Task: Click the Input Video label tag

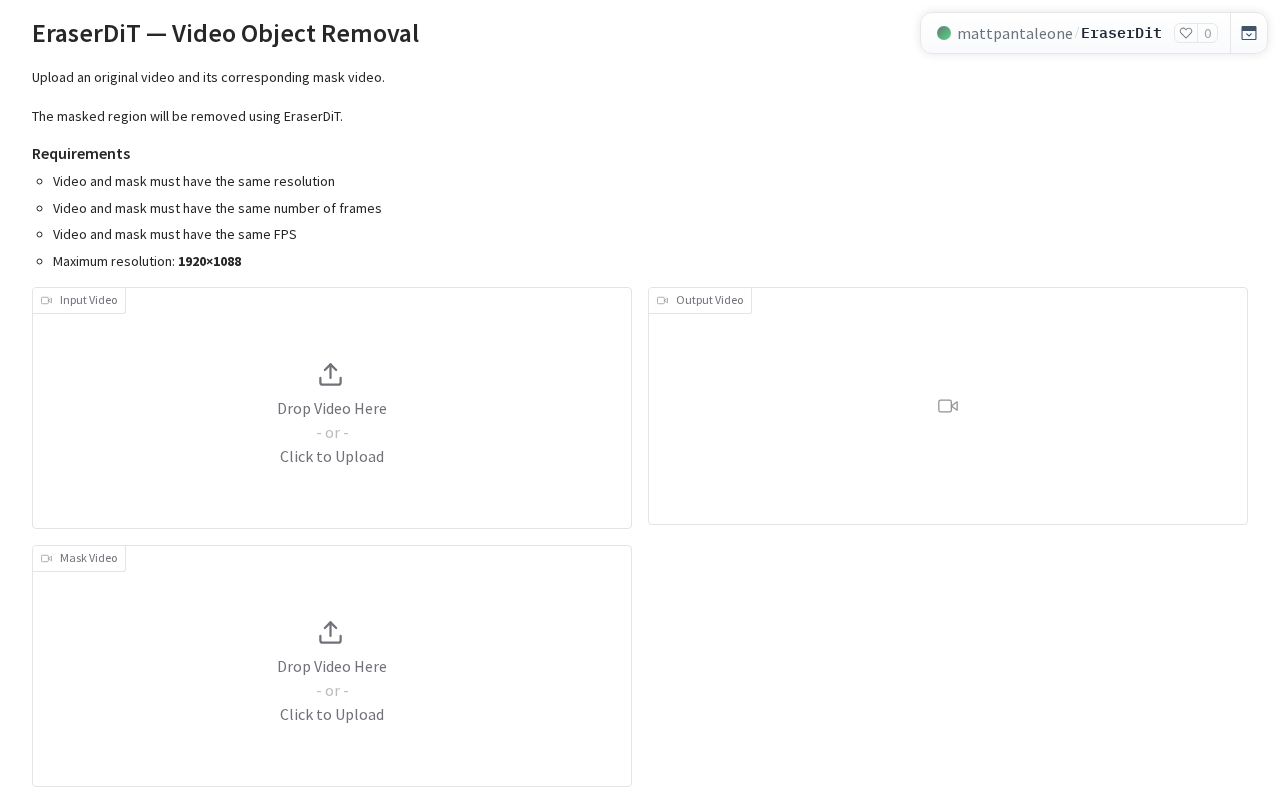Action: pos(79,300)
